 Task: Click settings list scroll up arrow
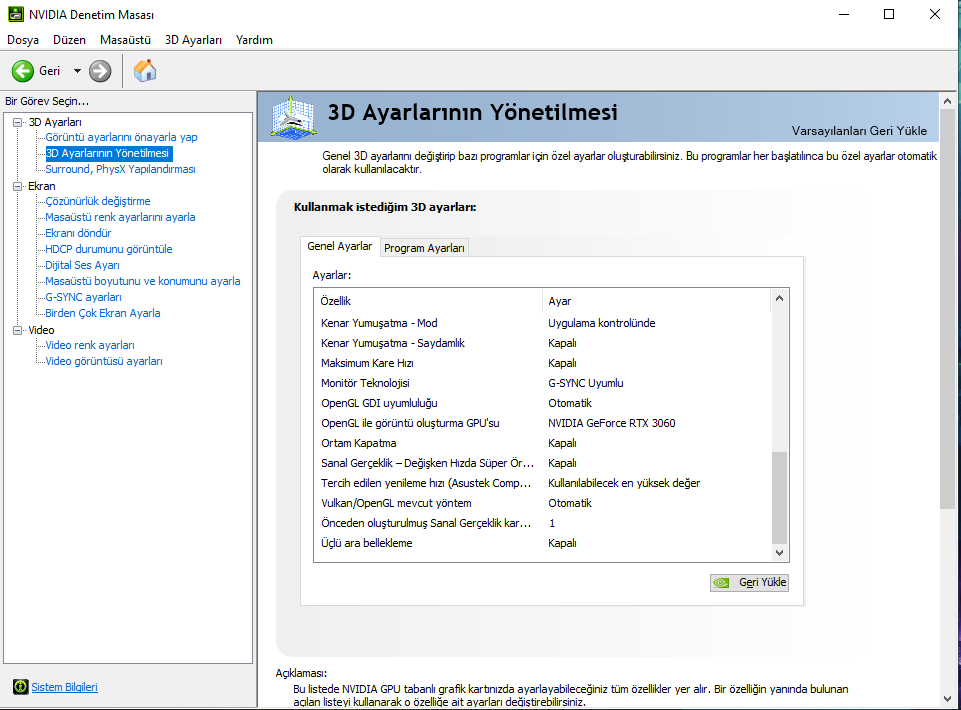(x=780, y=299)
